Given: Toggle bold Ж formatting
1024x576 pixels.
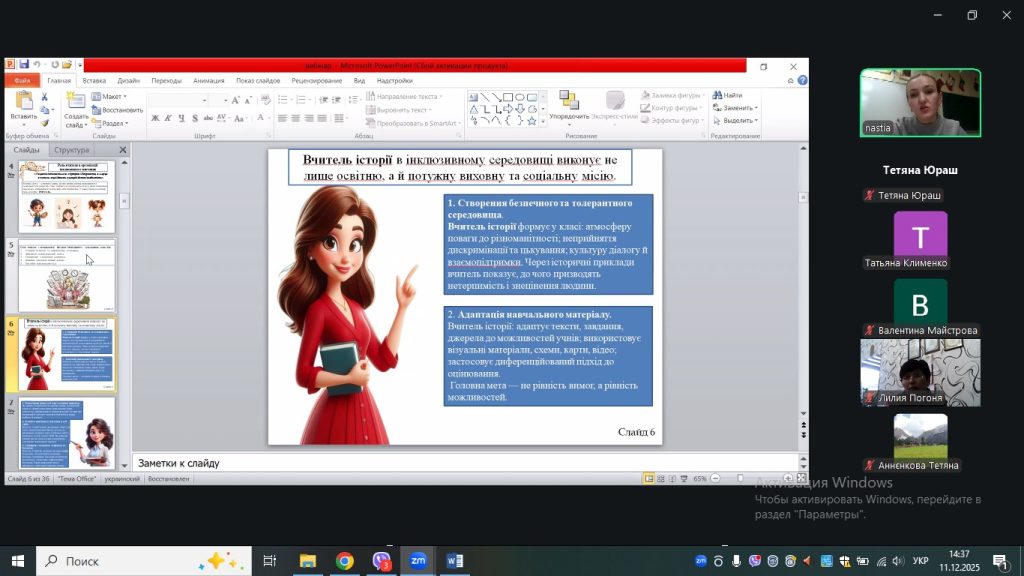Looking at the screenshot, I should (x=156, y=118).
